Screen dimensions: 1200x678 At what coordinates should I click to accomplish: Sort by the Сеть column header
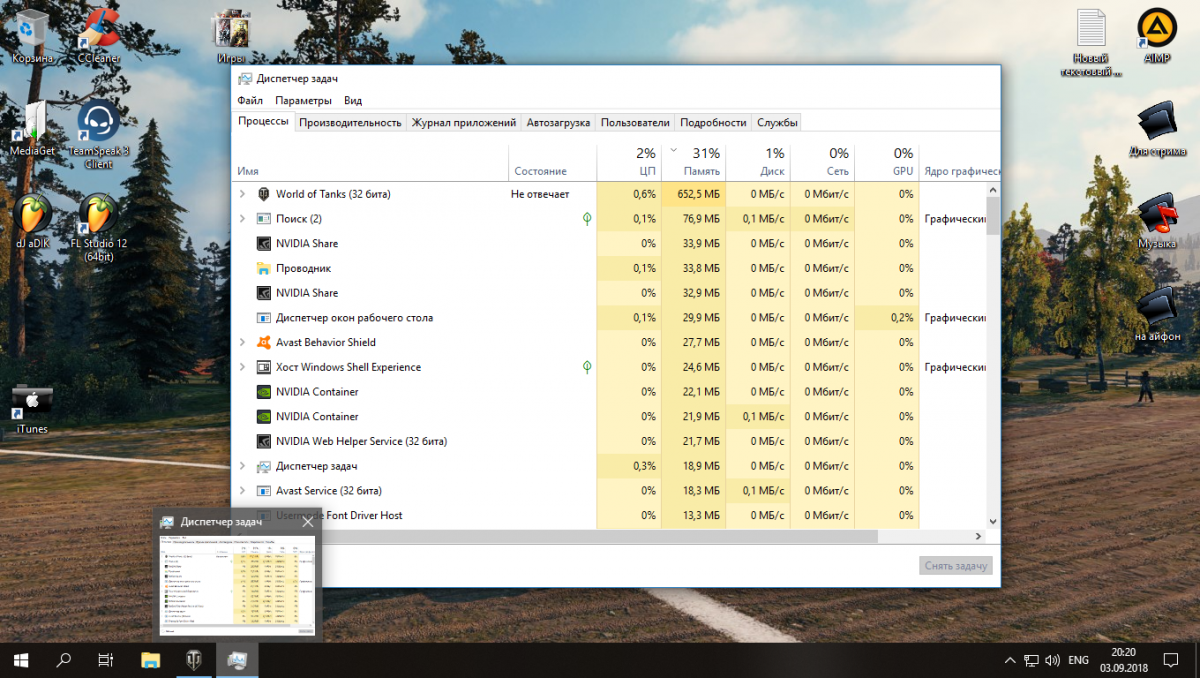point(822,163)
